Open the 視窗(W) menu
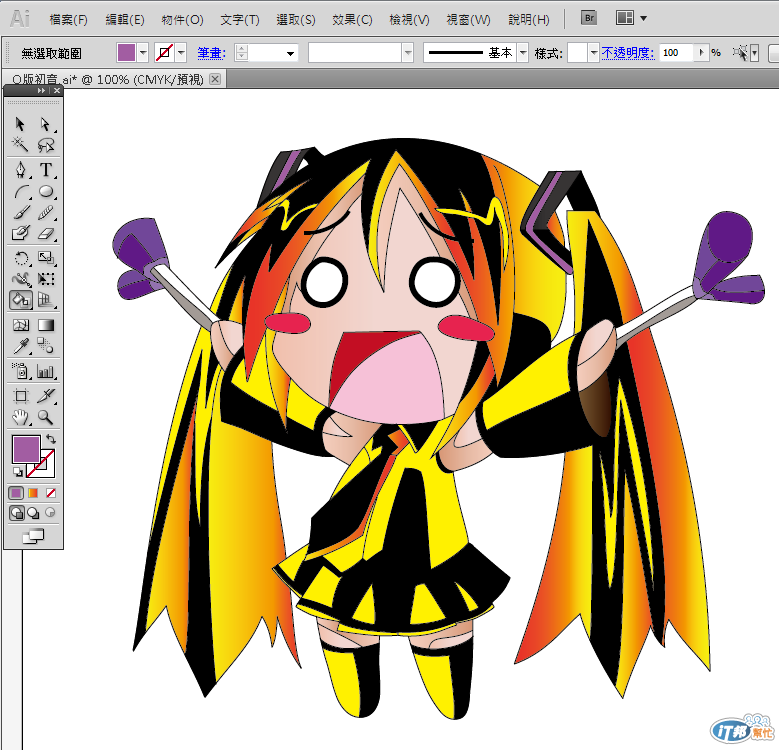 468,19
